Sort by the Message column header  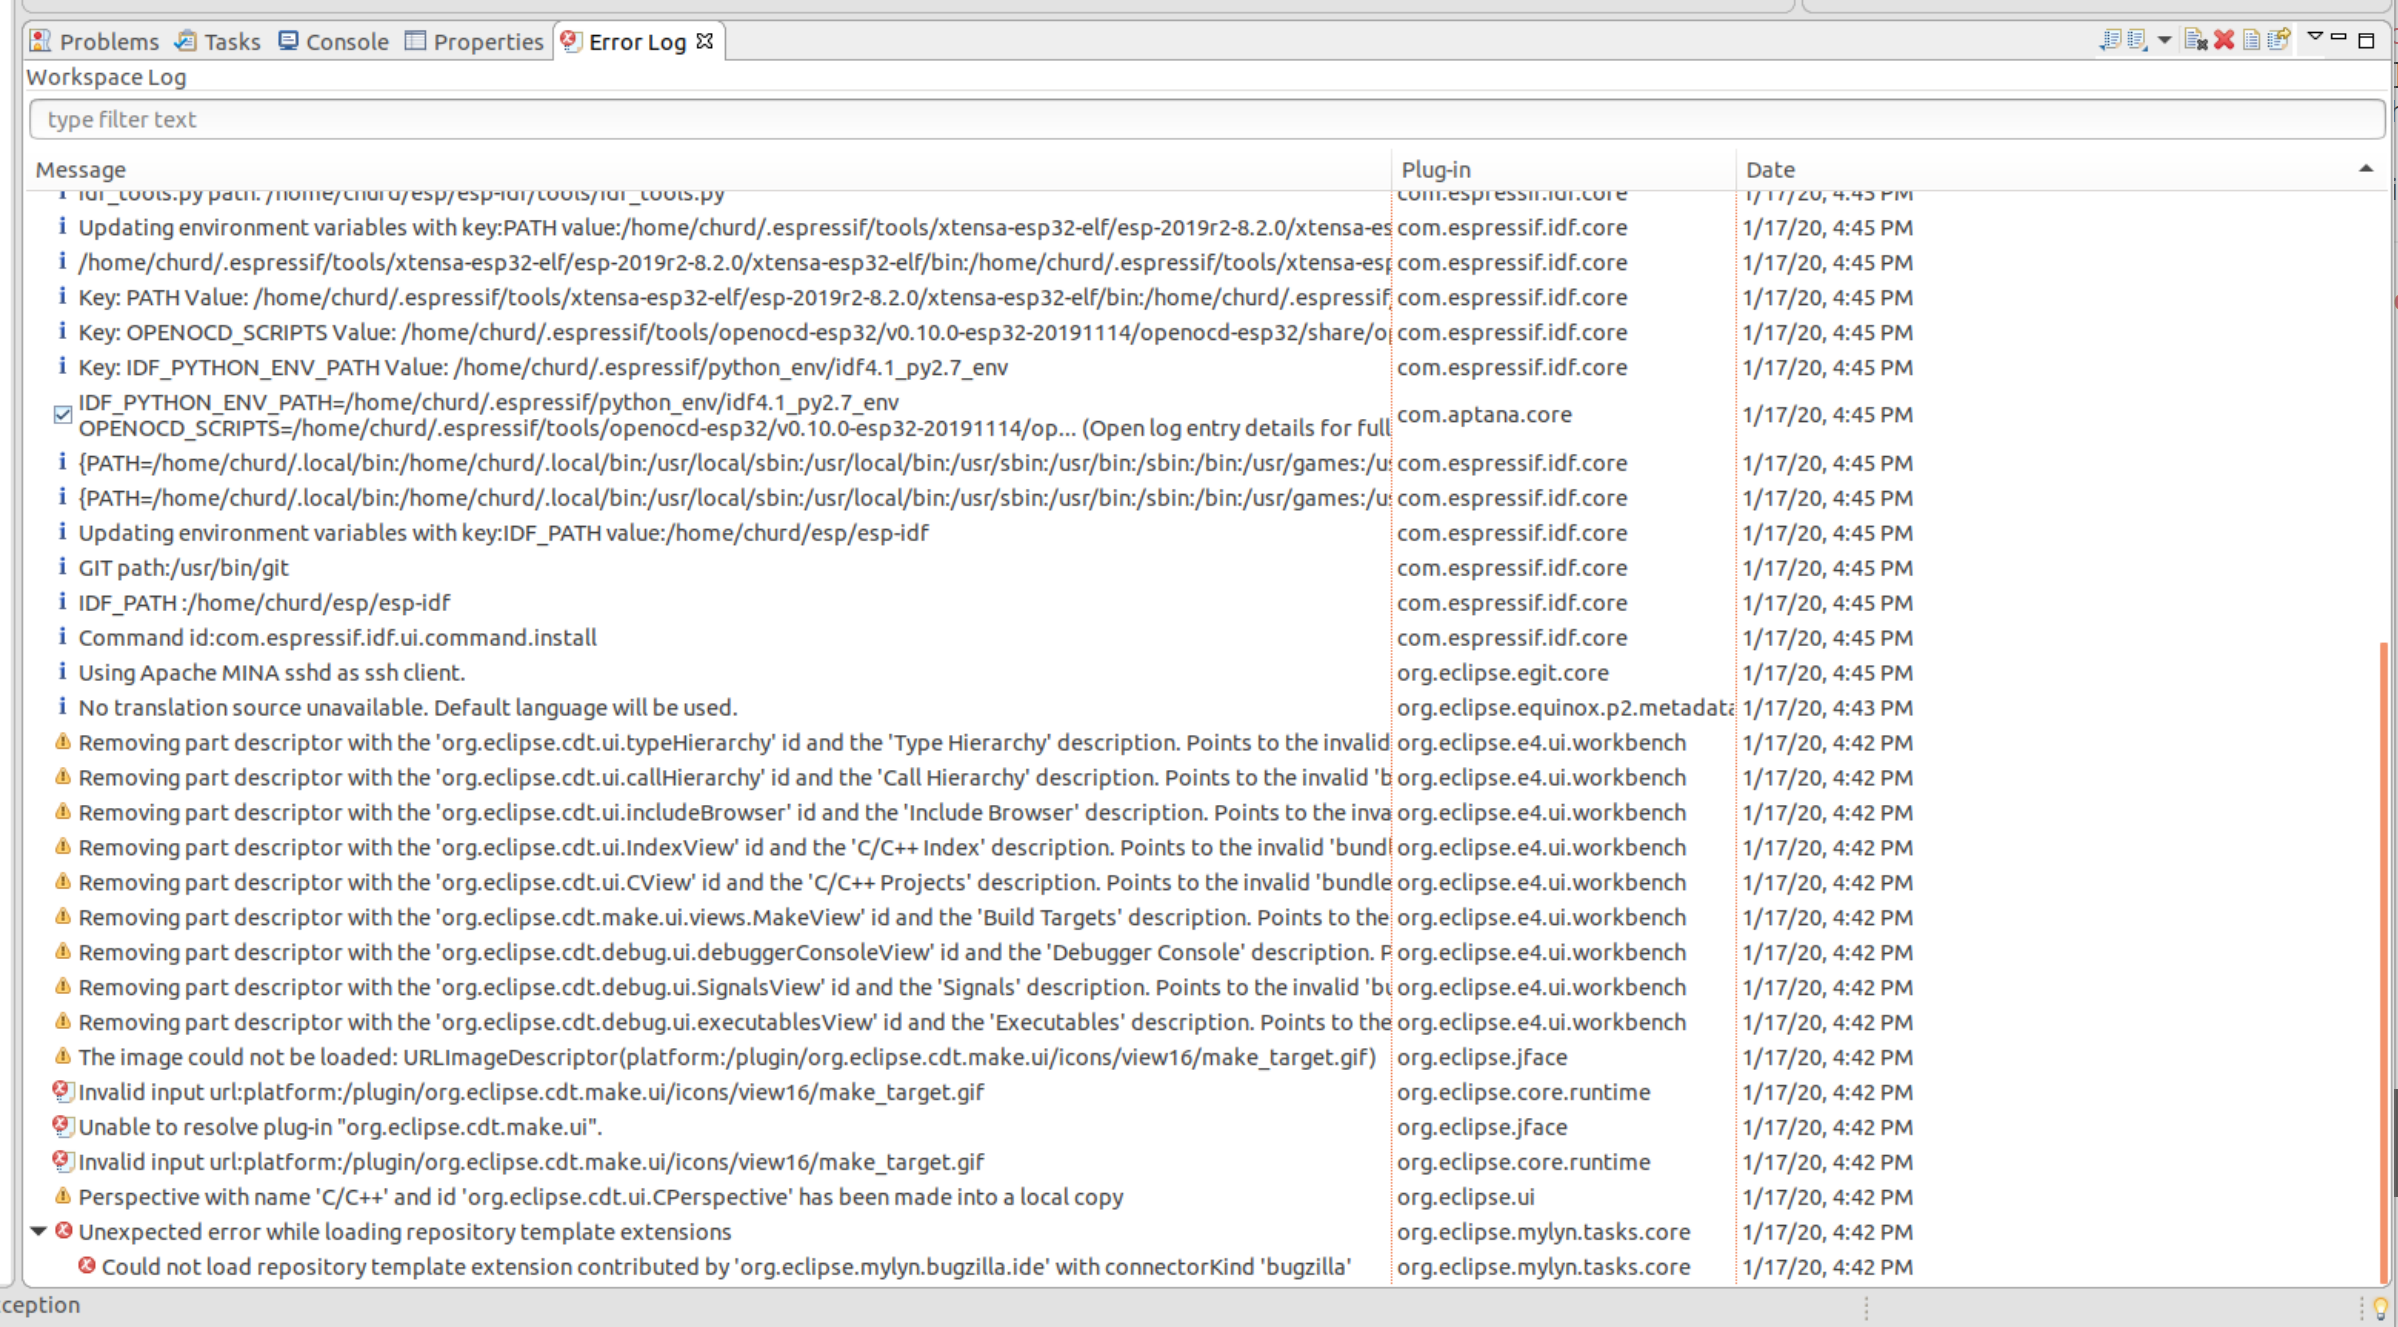(x=707, y=169)
